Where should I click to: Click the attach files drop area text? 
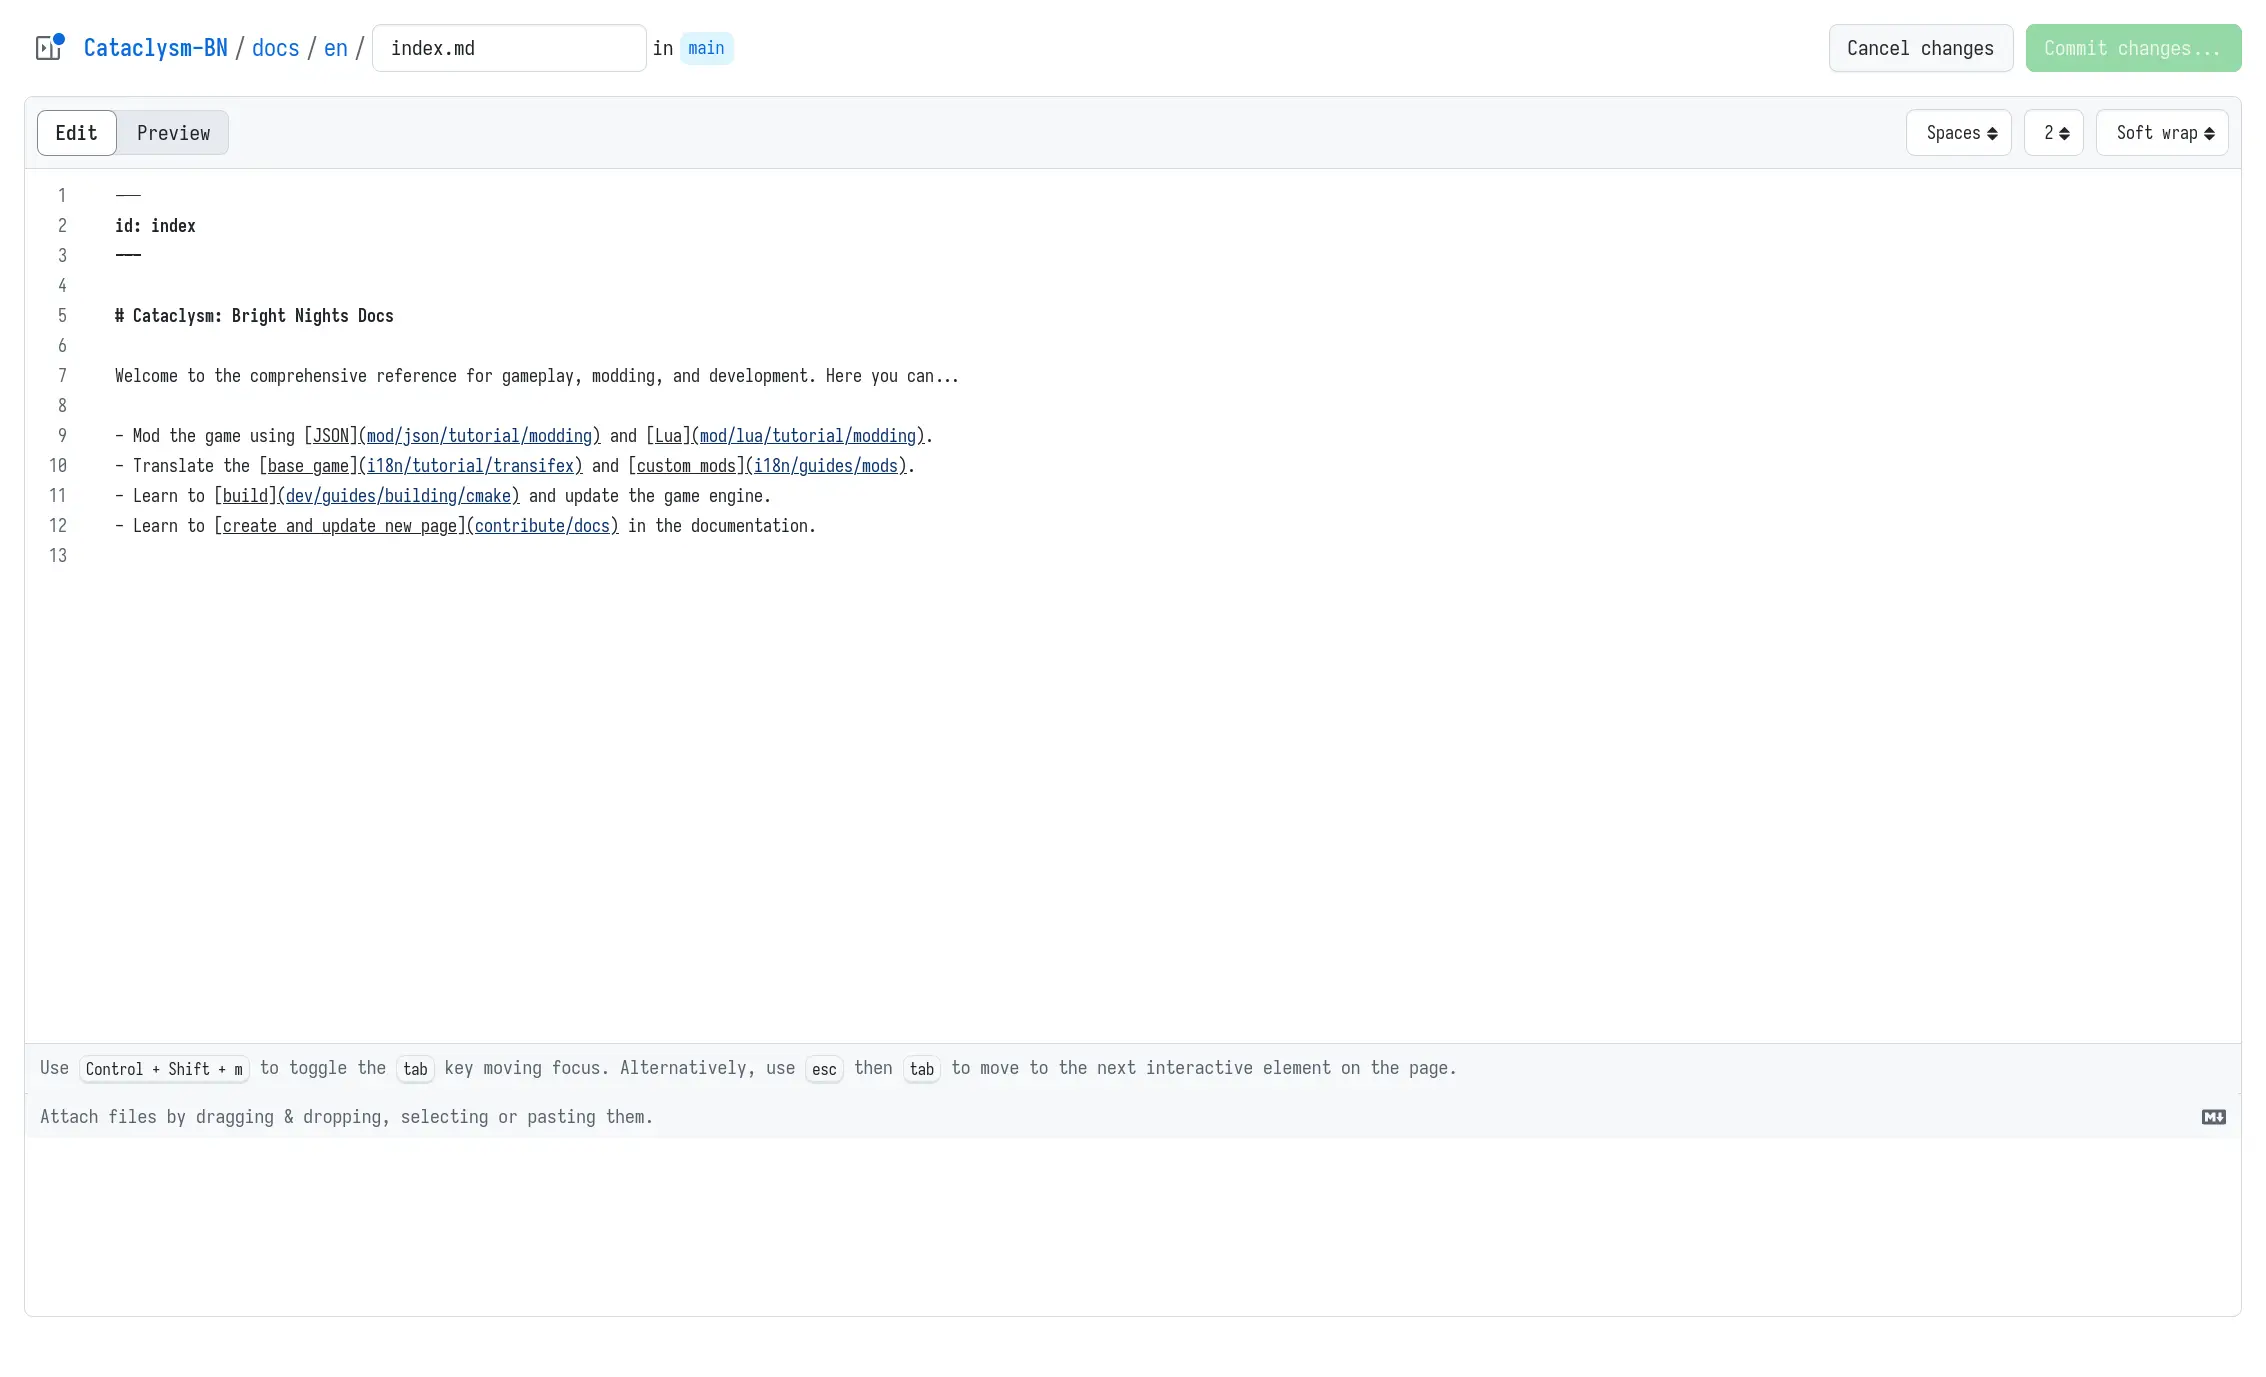click(x=346, y=1117)
